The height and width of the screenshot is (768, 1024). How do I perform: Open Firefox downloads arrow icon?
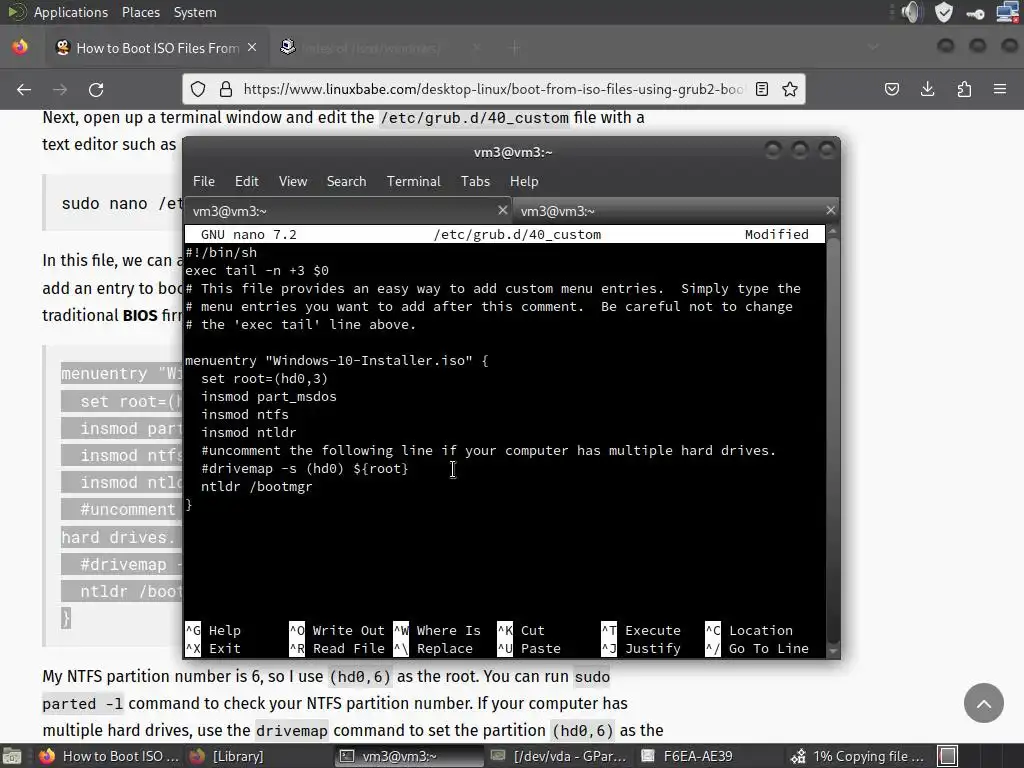(927, 89)
